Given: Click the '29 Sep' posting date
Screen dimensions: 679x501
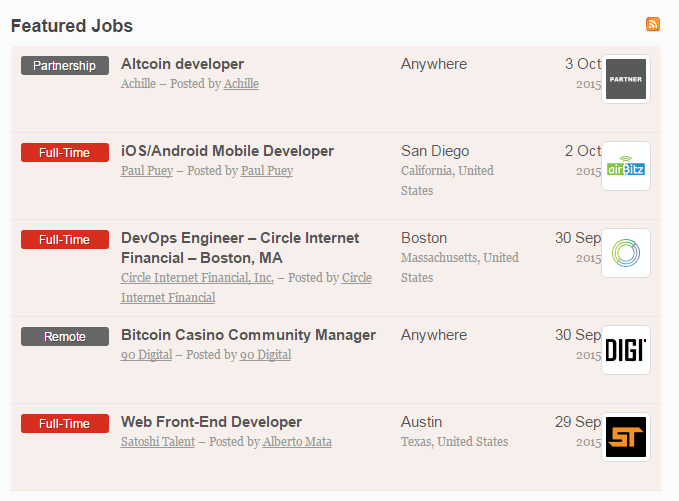Looking at the screenshot, I should [x=578, y=422].
